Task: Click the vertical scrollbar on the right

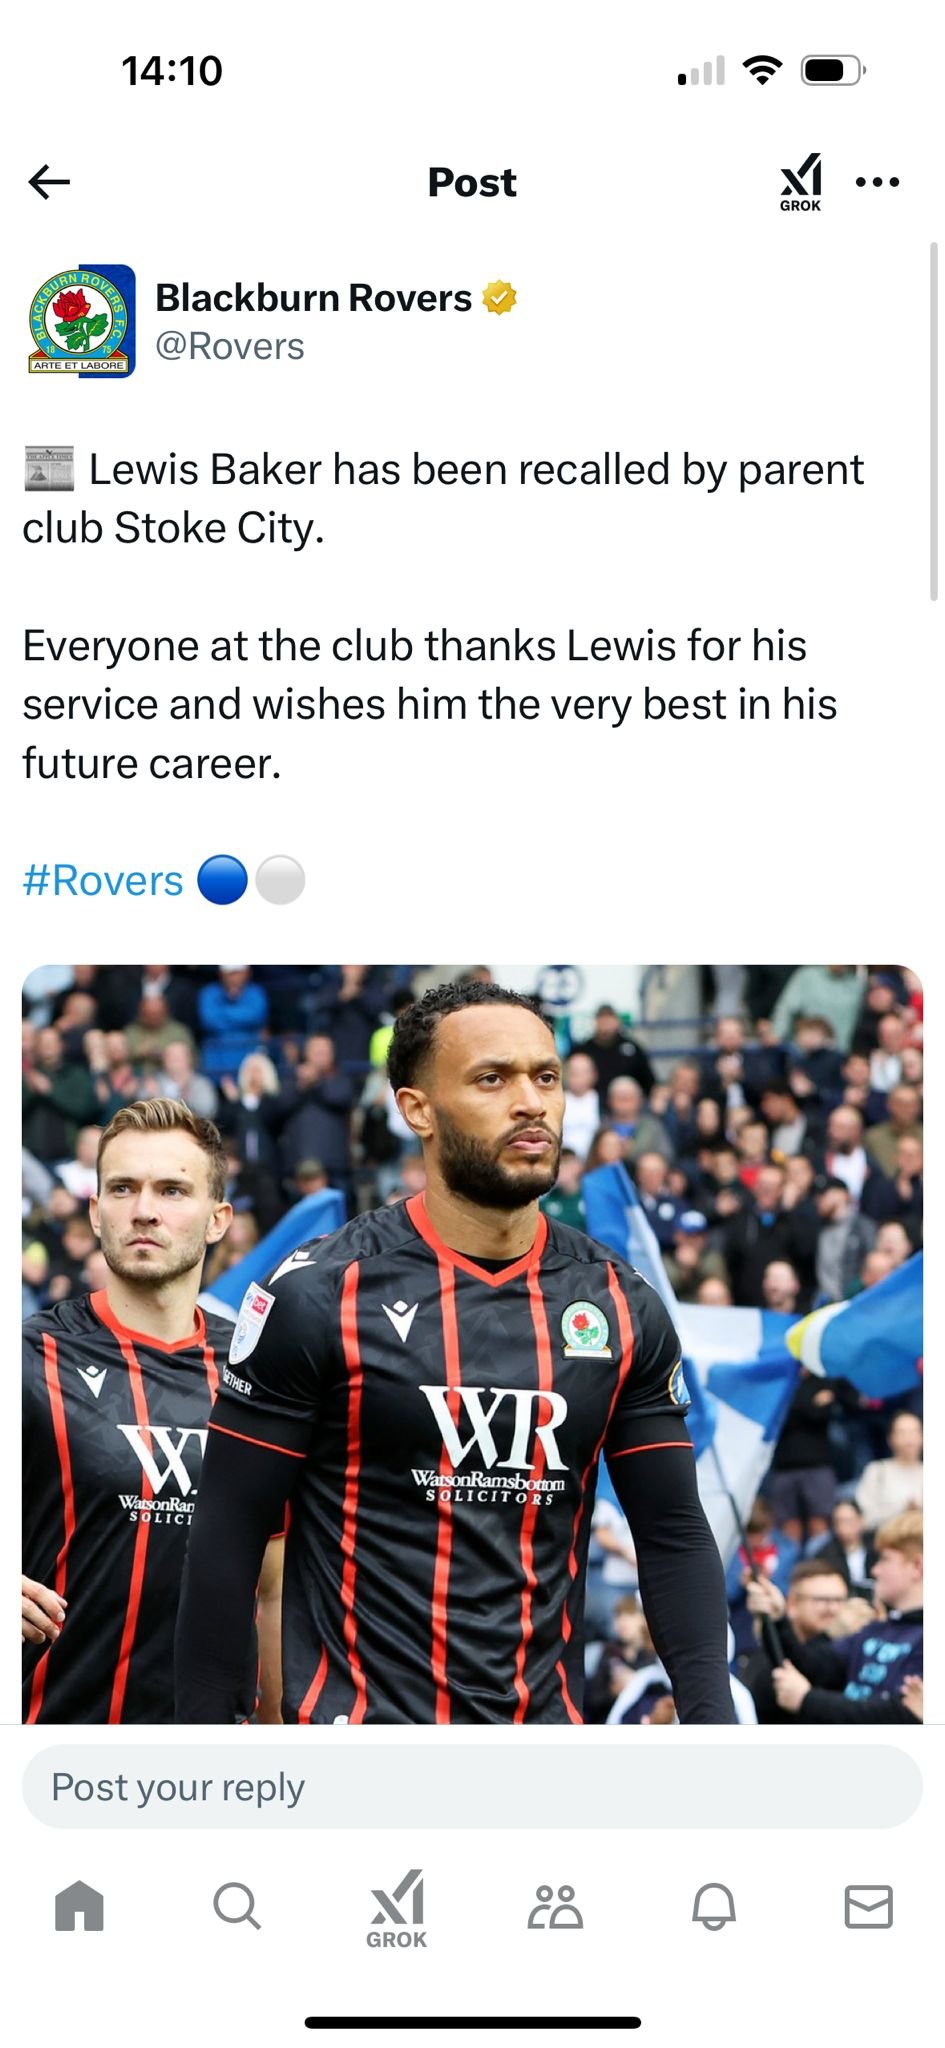Action: coord(934,420)
